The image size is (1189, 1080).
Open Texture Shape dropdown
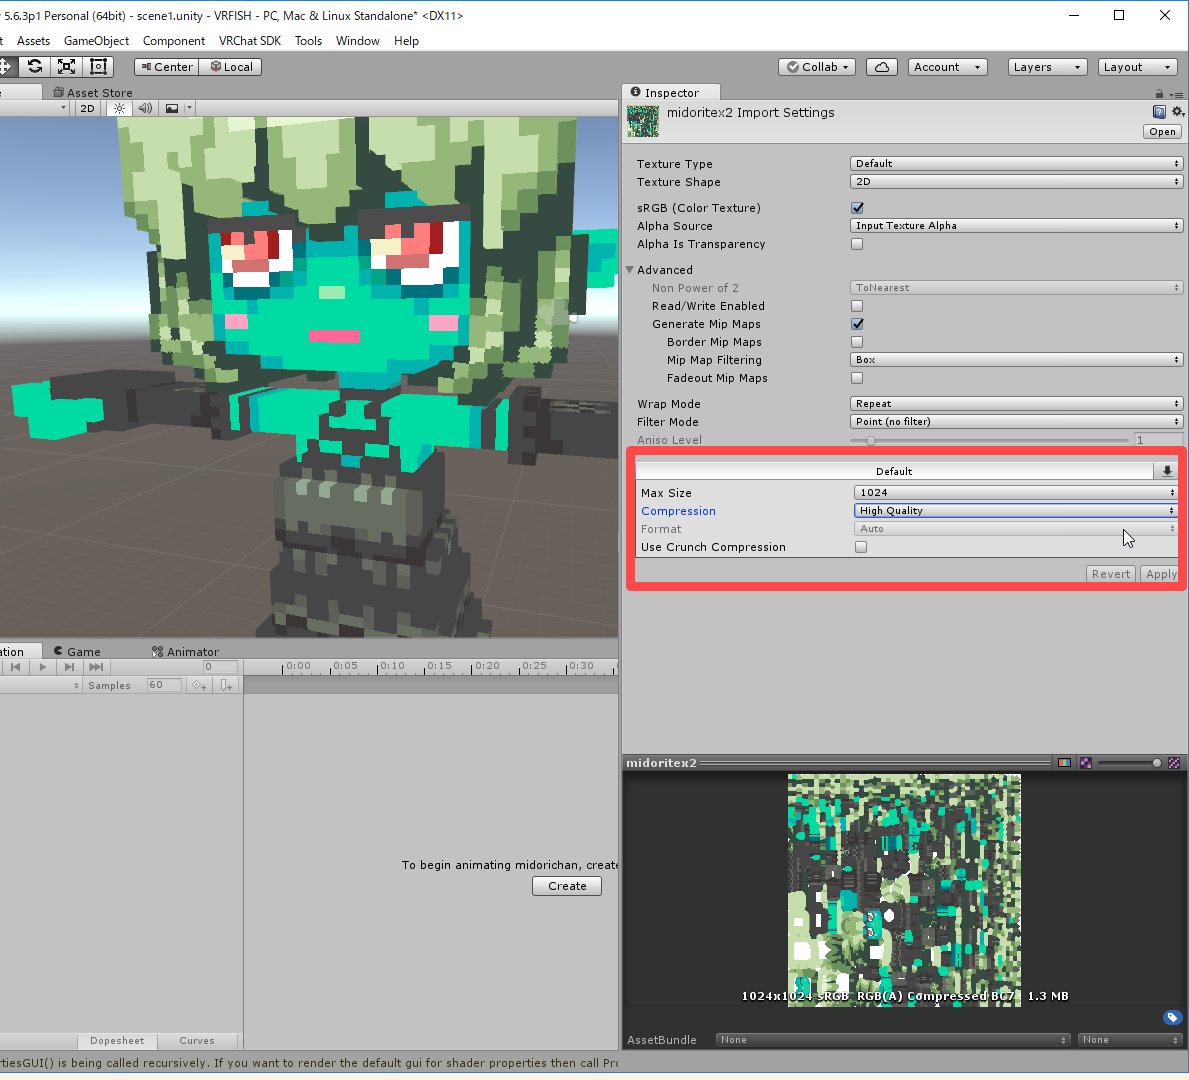pyautogui.click(x=1016, y=182)
